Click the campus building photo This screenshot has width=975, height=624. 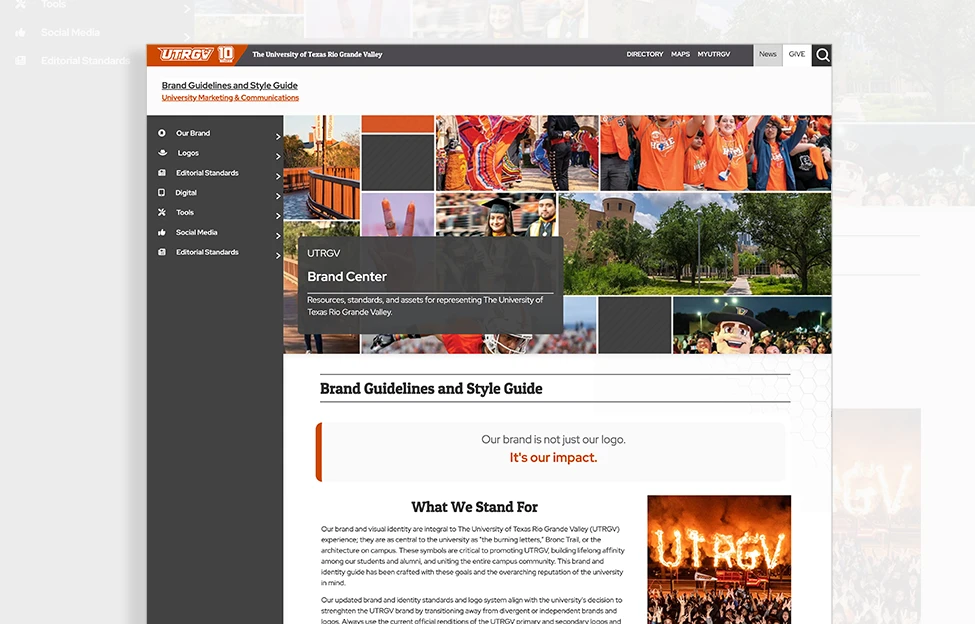695,243
